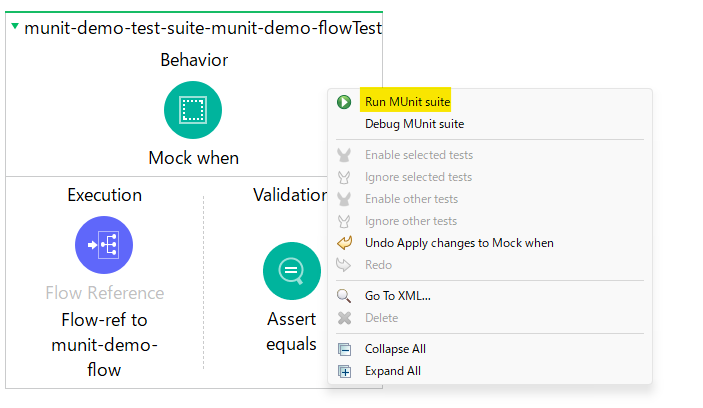
Task: Click the Go To XML magnifier icon
Action: pyautogui.click(x=344, y=296)
